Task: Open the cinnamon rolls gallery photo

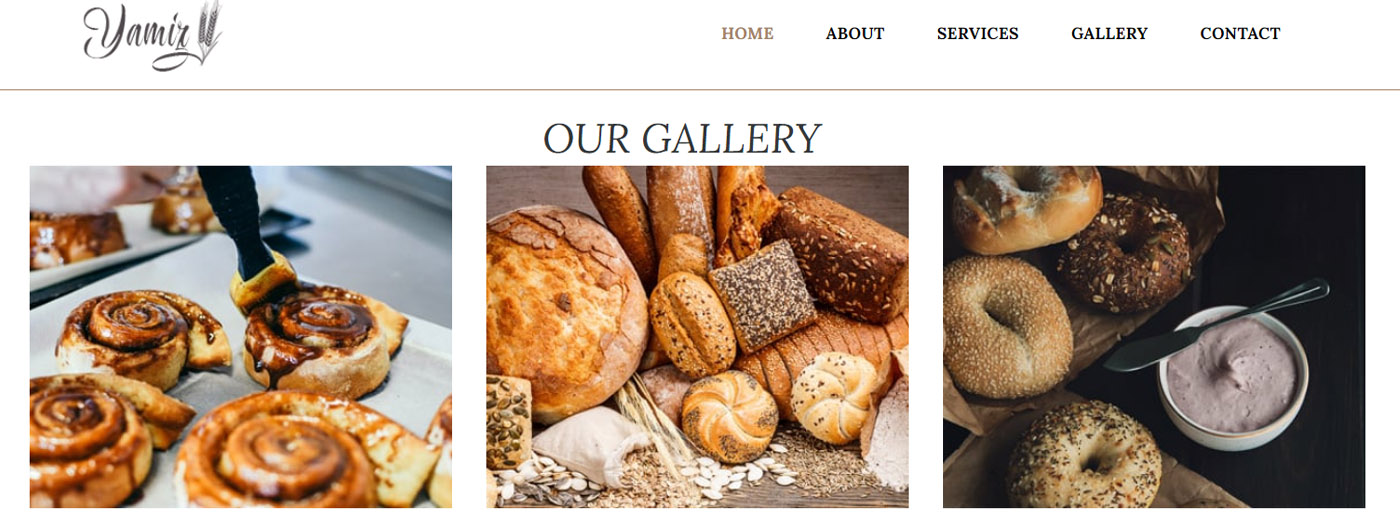Action: 241,337
